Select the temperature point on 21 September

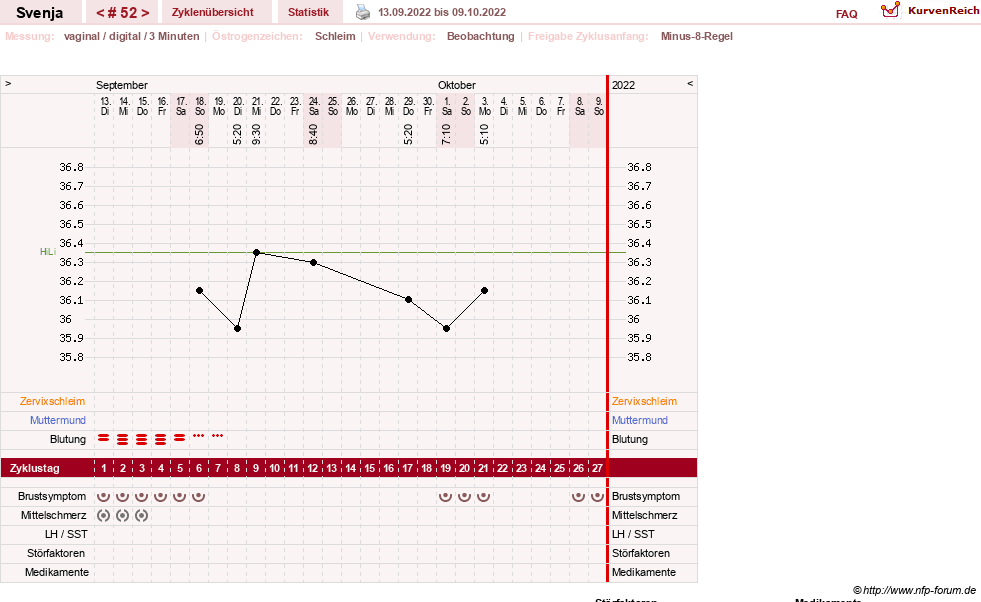(x=257, y=253)
